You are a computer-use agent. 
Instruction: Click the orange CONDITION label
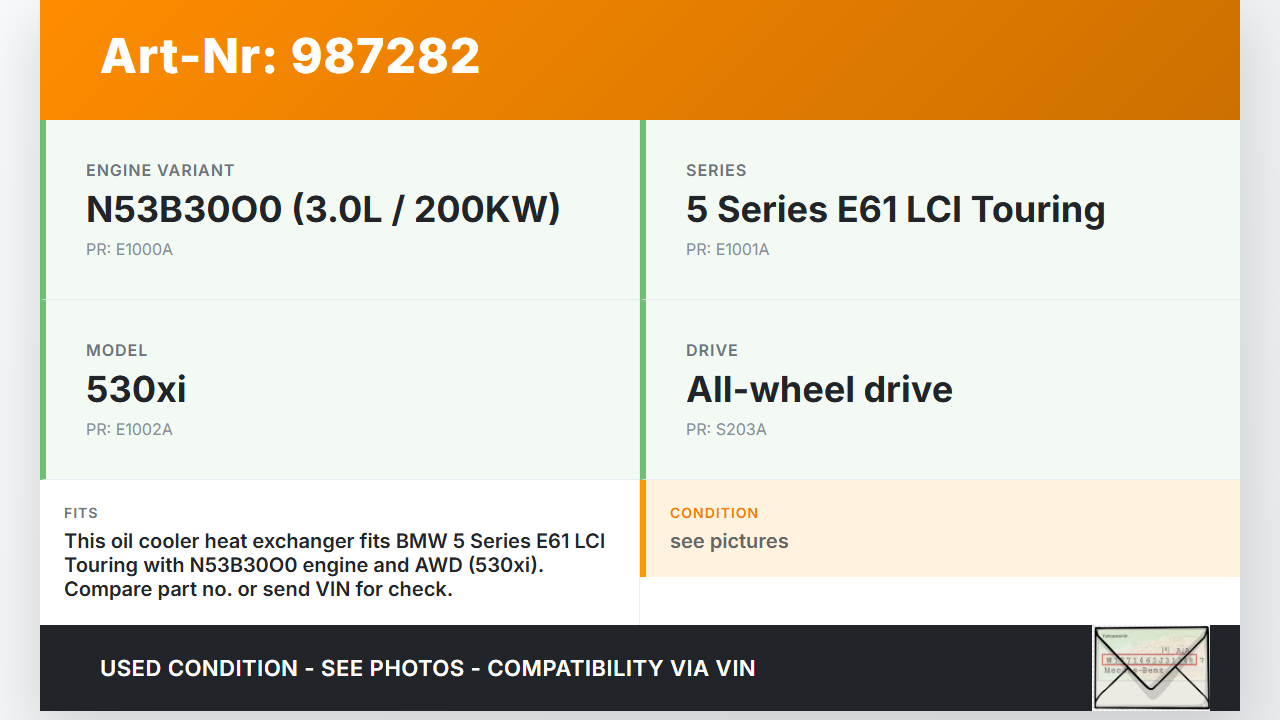(714, 513)
